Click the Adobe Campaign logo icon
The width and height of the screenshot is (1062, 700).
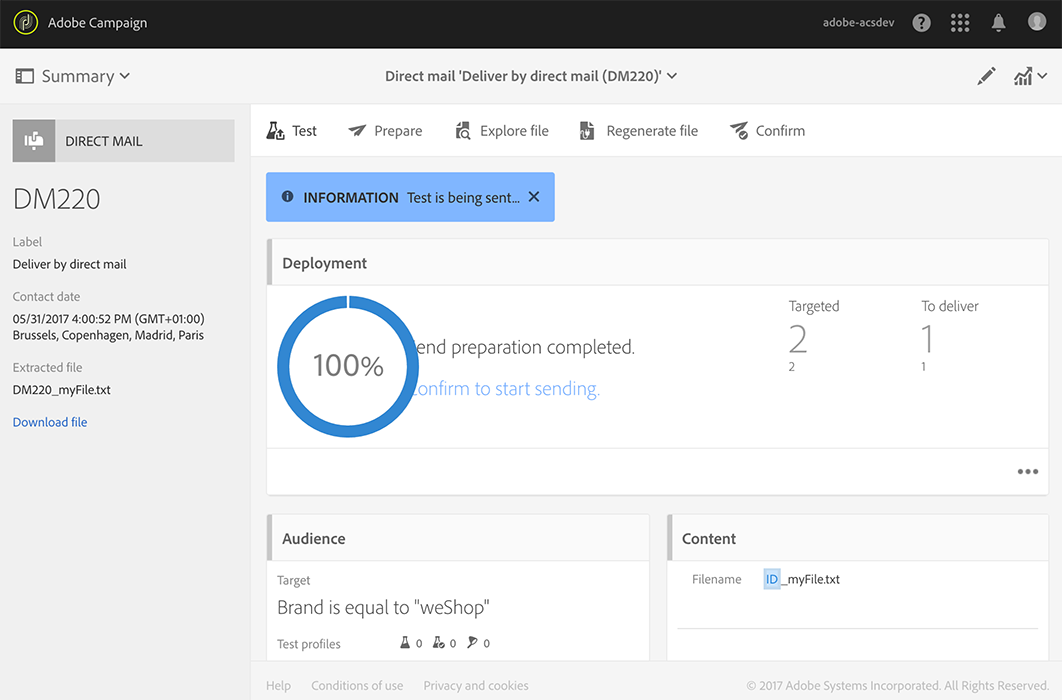click(26, 23)
